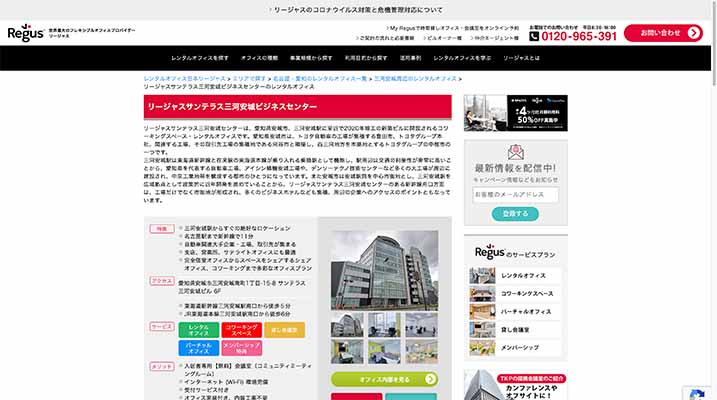Click the TKP conference room banner
This screenshot has height=400, width=717.
(515, 385)
